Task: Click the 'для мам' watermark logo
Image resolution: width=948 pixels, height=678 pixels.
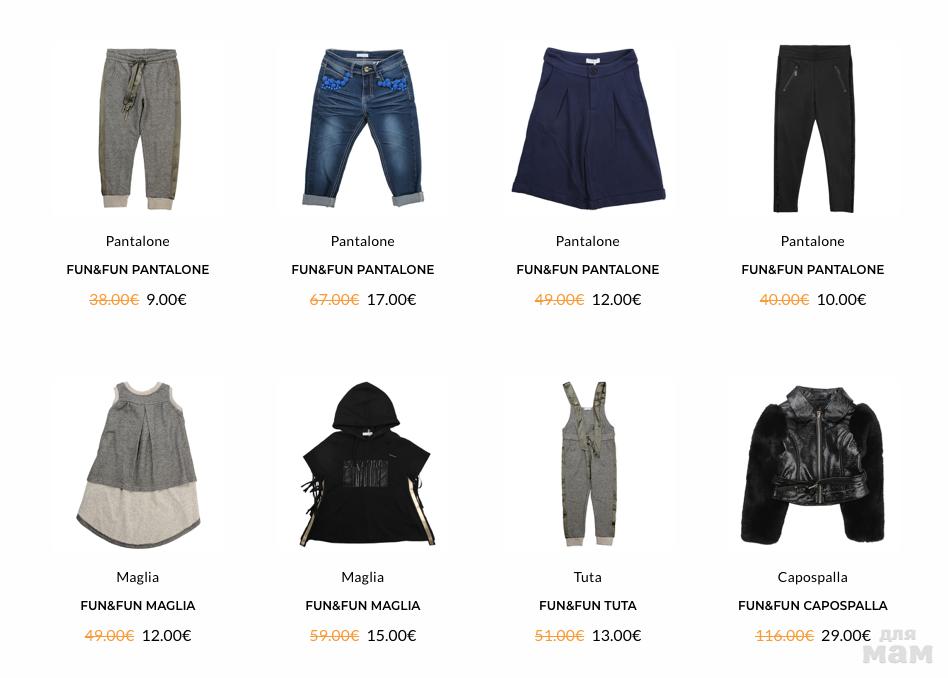Action: [x=898, y=646]
